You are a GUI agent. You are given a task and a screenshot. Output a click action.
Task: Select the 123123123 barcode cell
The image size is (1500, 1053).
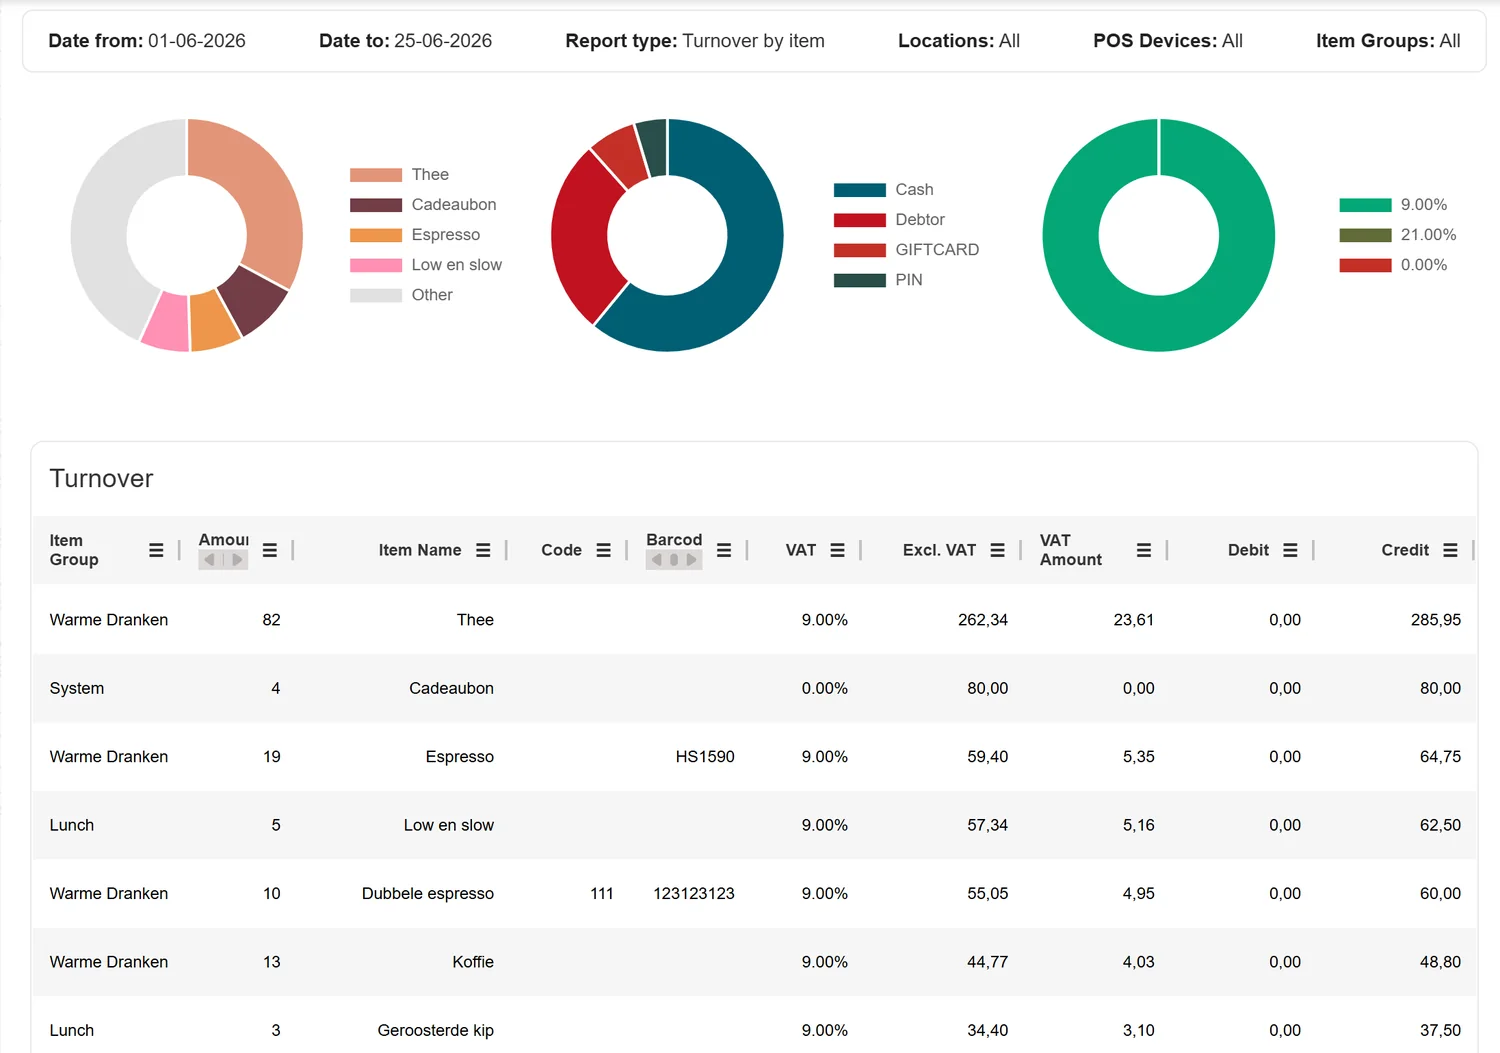click(x=694, y=894)
